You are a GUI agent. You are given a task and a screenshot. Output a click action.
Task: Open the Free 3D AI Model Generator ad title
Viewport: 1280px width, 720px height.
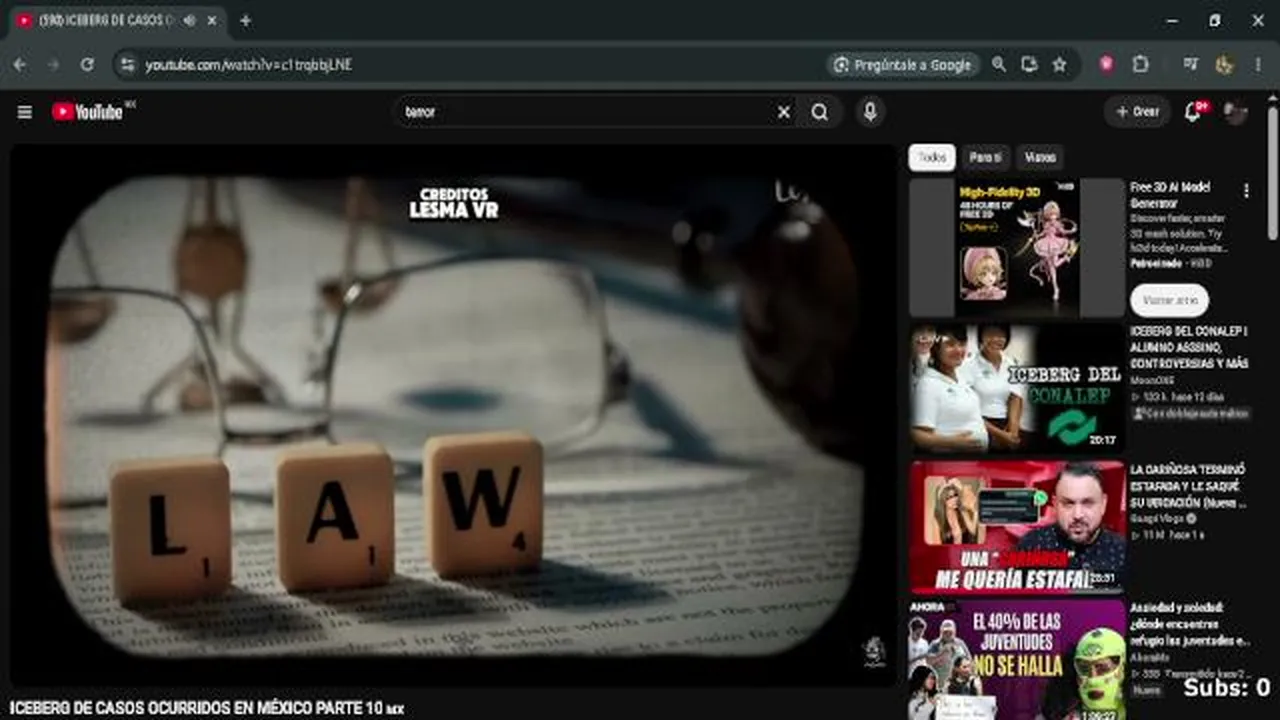click(1171, 195)
